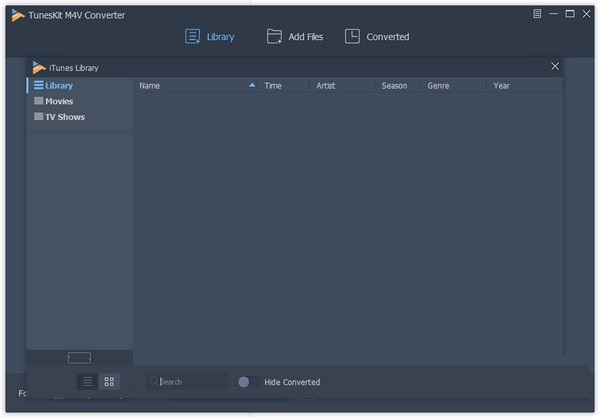
Task: Sort by Artist column header
Action: (x=326, y=86)
